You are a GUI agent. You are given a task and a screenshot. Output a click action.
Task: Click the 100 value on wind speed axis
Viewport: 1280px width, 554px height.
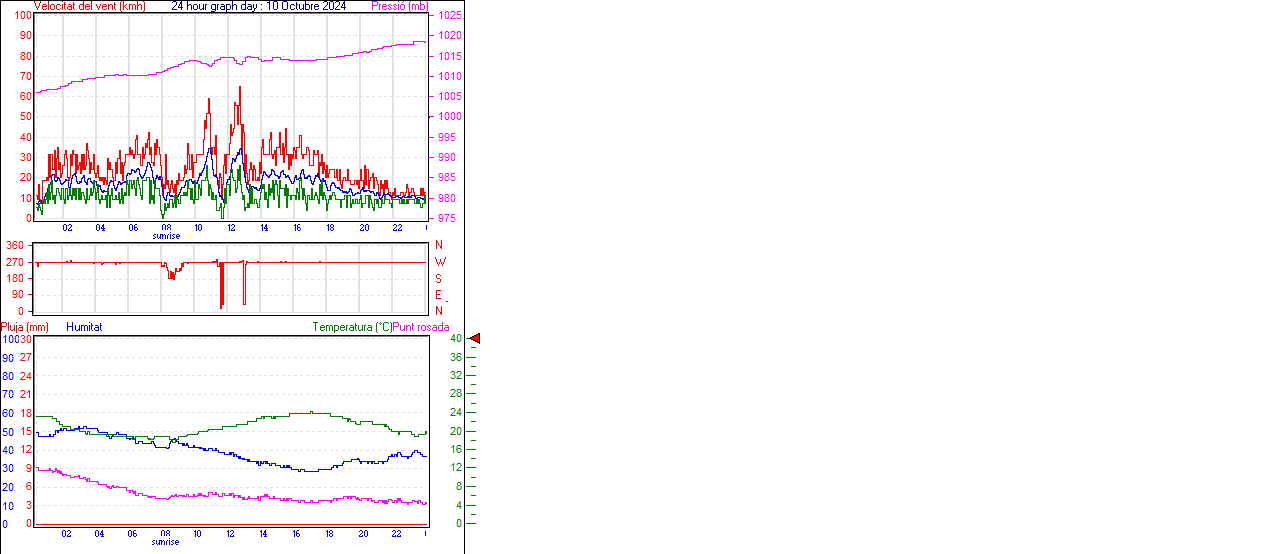pos(22,16)
